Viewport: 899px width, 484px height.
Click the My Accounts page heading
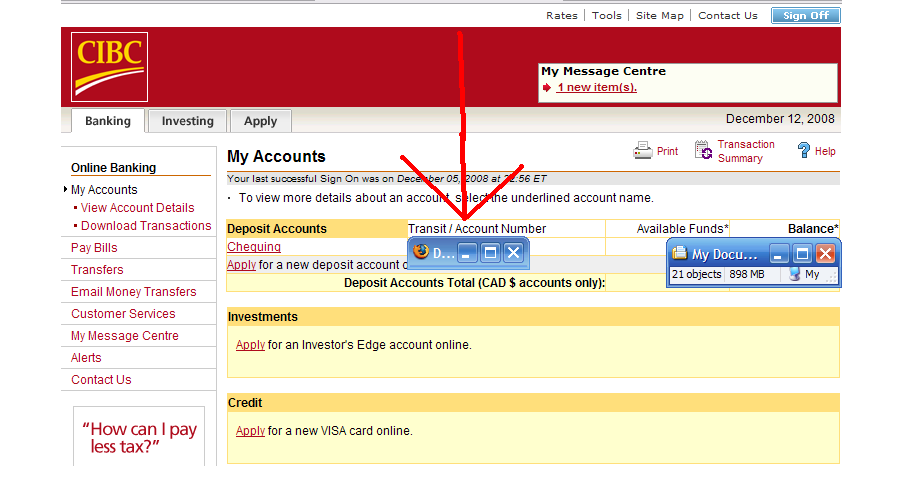(276, 157)
